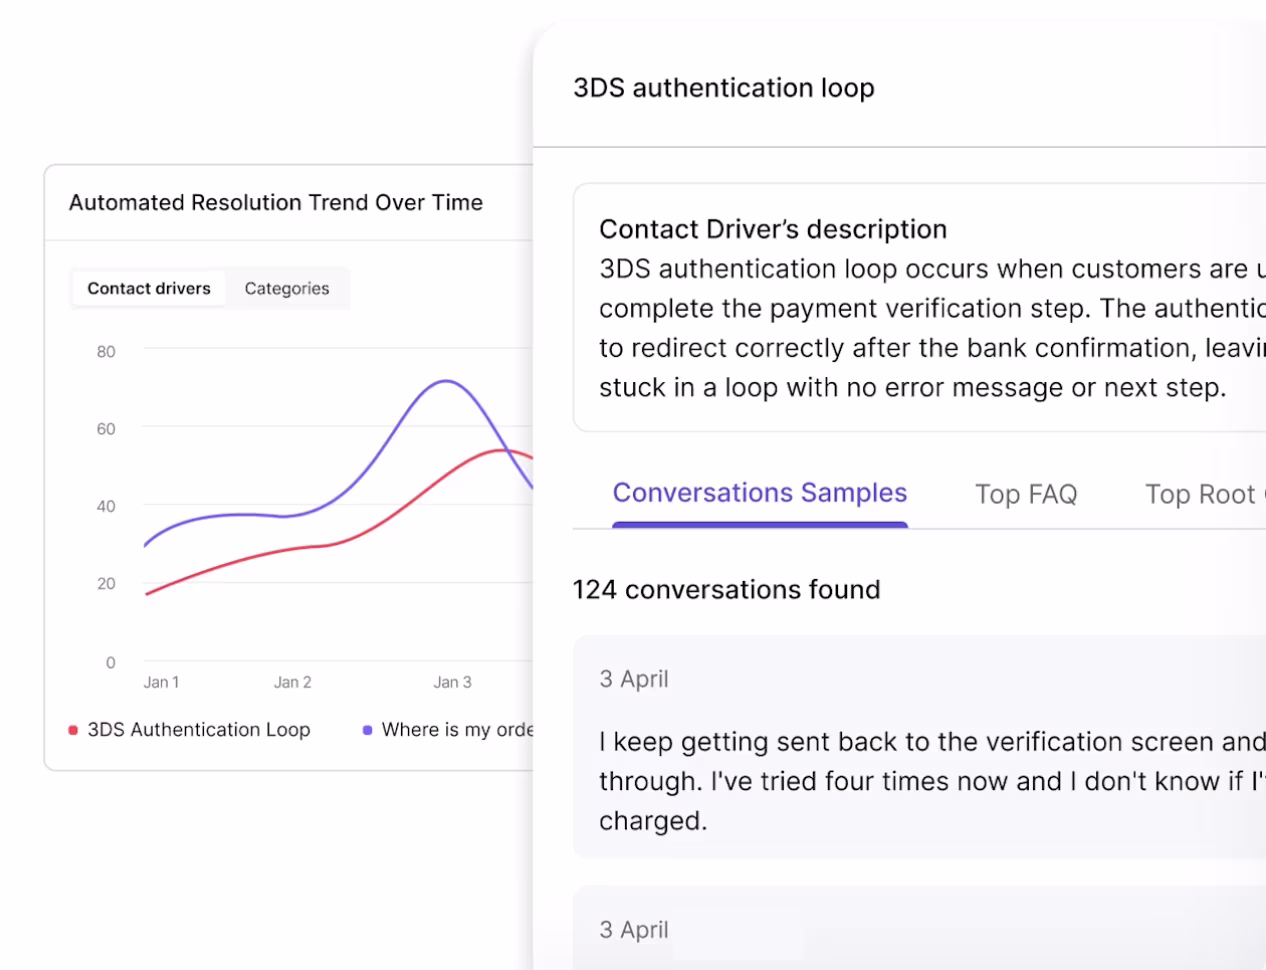Viewport: 1266px width, 970px height.
Task: Click the 3DS authentication loop panel heading
Action: click(x=724, y=88)
